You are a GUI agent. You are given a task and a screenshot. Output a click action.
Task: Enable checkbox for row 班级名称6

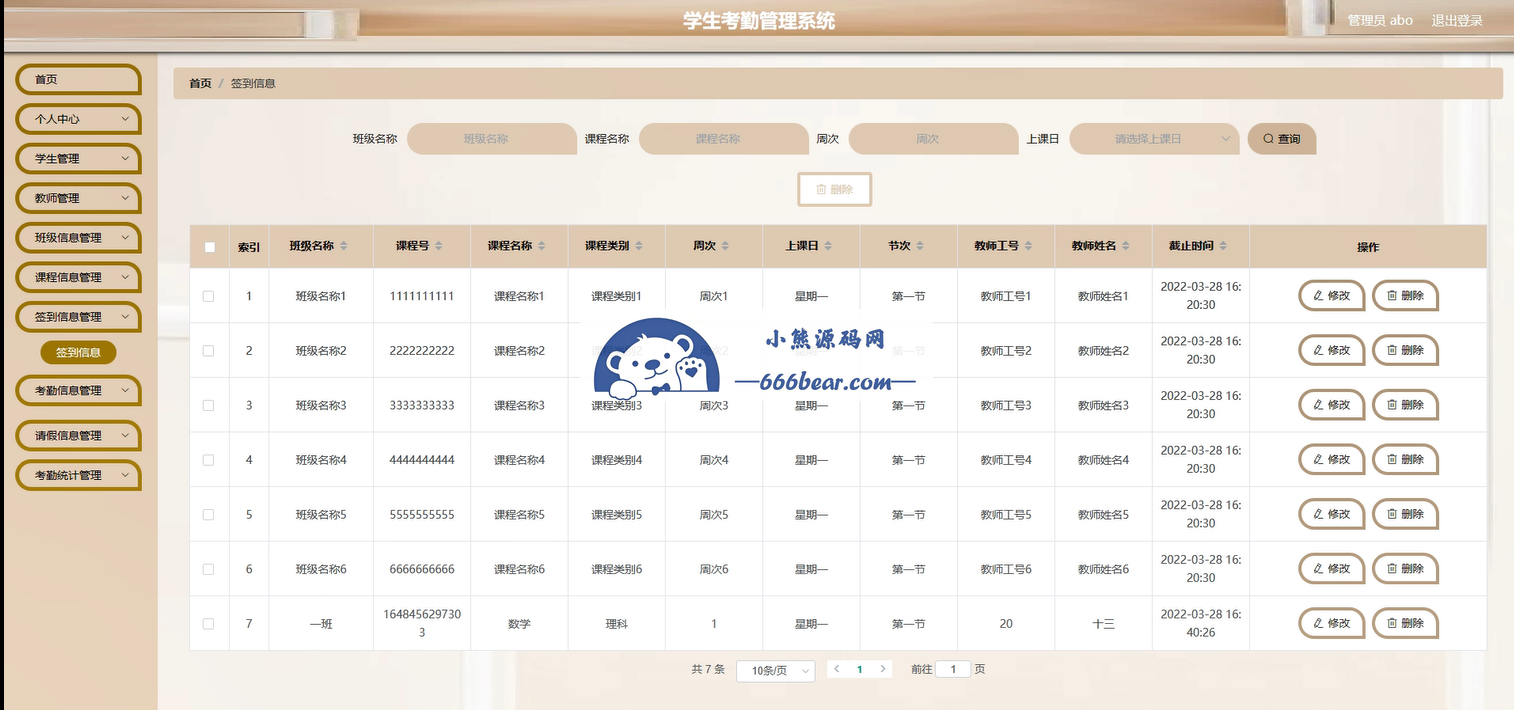(208, 569)
